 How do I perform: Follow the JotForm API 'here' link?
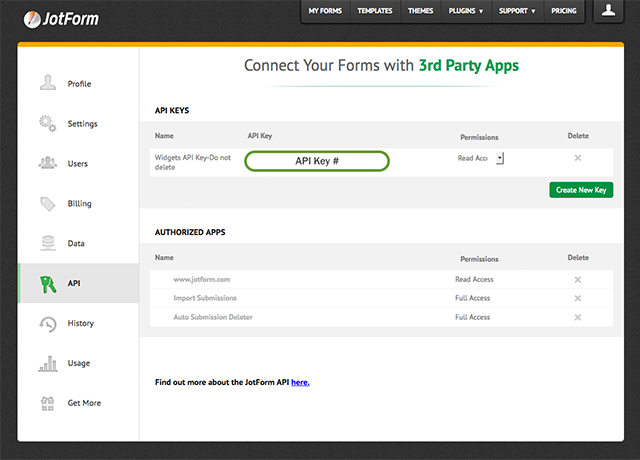point(300,382)
